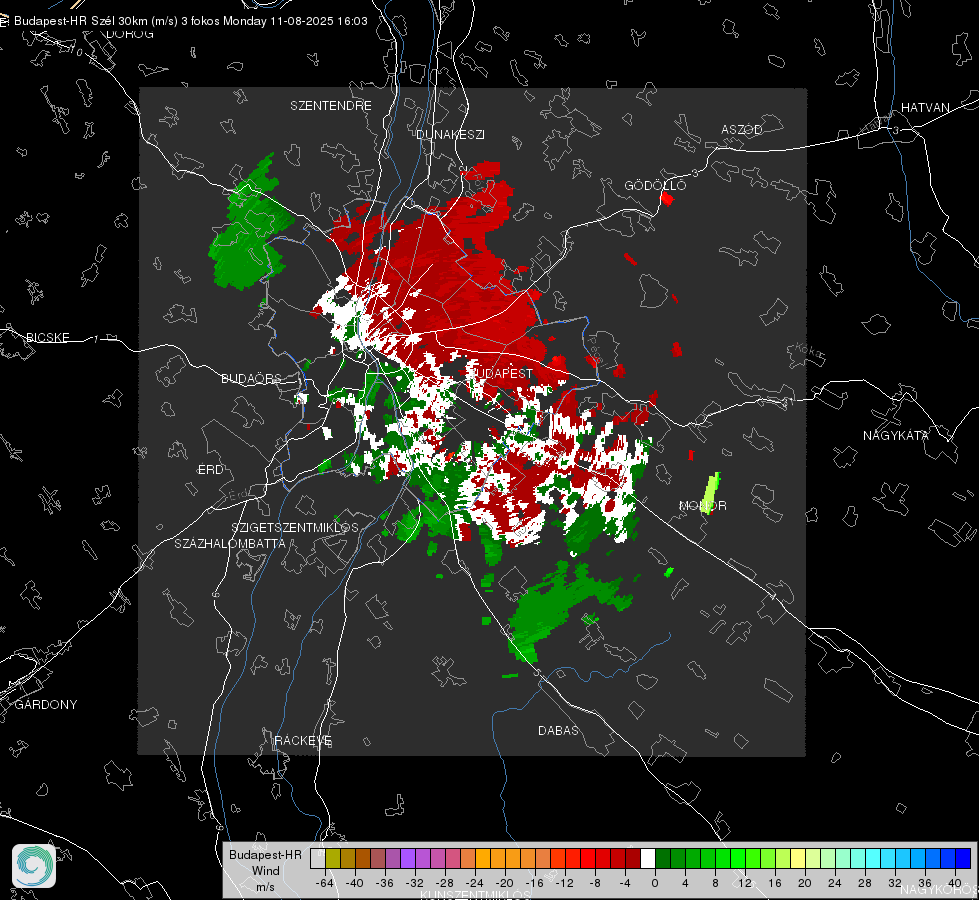979x900 pixels.
Task: Click the legend title Budapest-HR Wind m/s
Action: (x=265, y=871)
